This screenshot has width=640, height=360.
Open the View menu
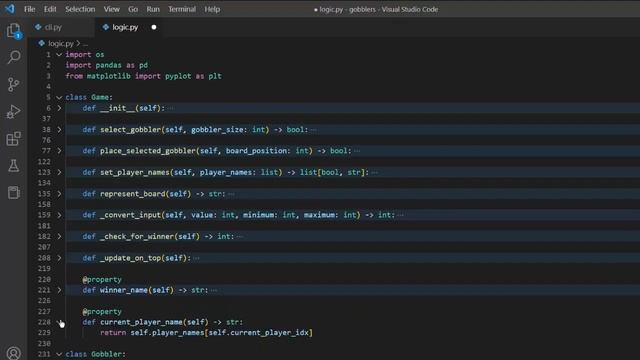click(x=111, y=9)
